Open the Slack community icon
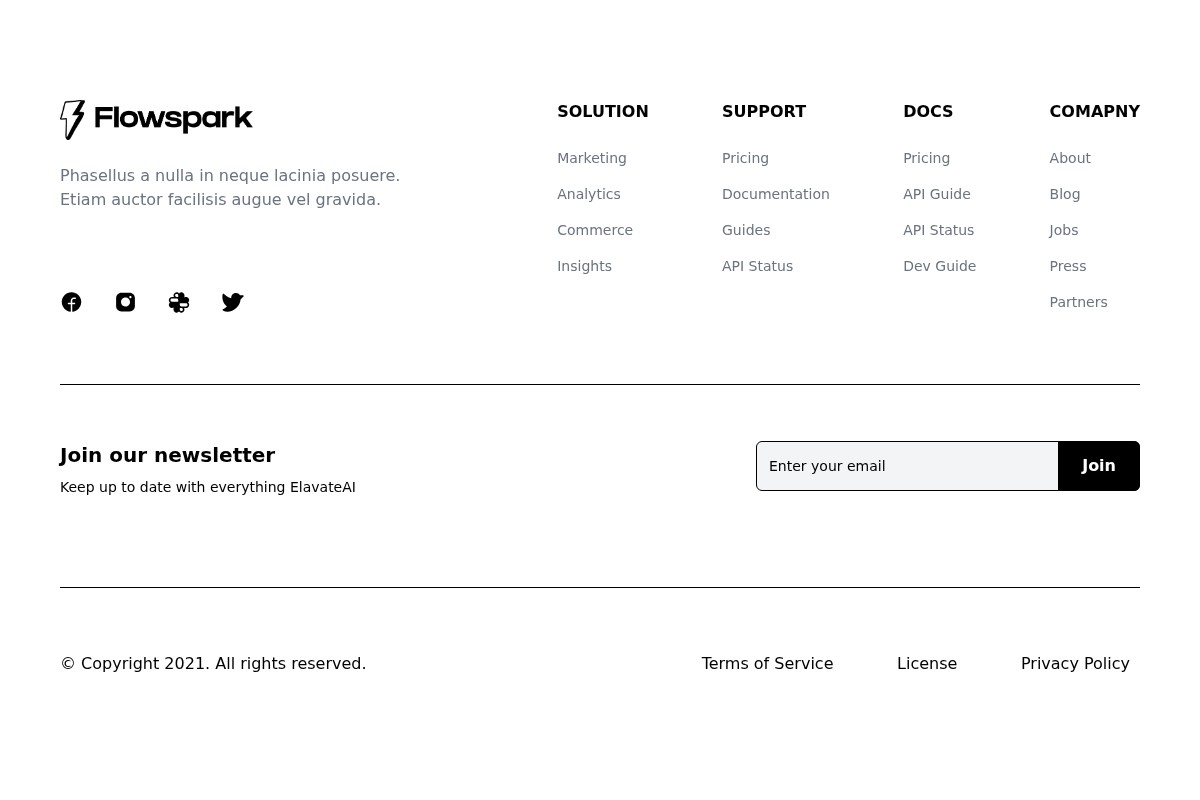 pos(178,301)
